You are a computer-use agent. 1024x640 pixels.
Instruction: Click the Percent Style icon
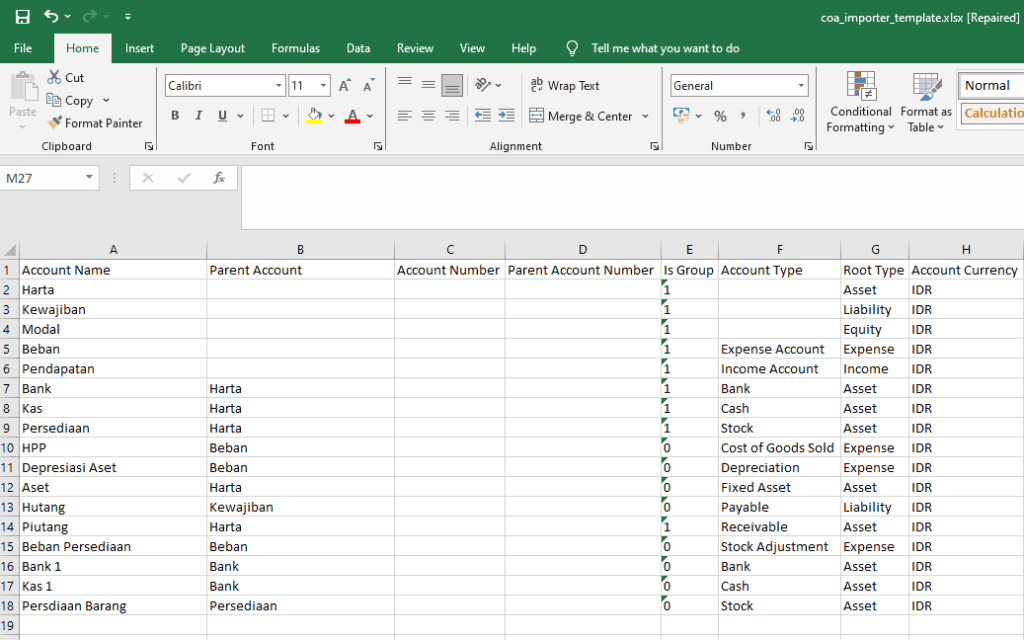pos(720,116)
